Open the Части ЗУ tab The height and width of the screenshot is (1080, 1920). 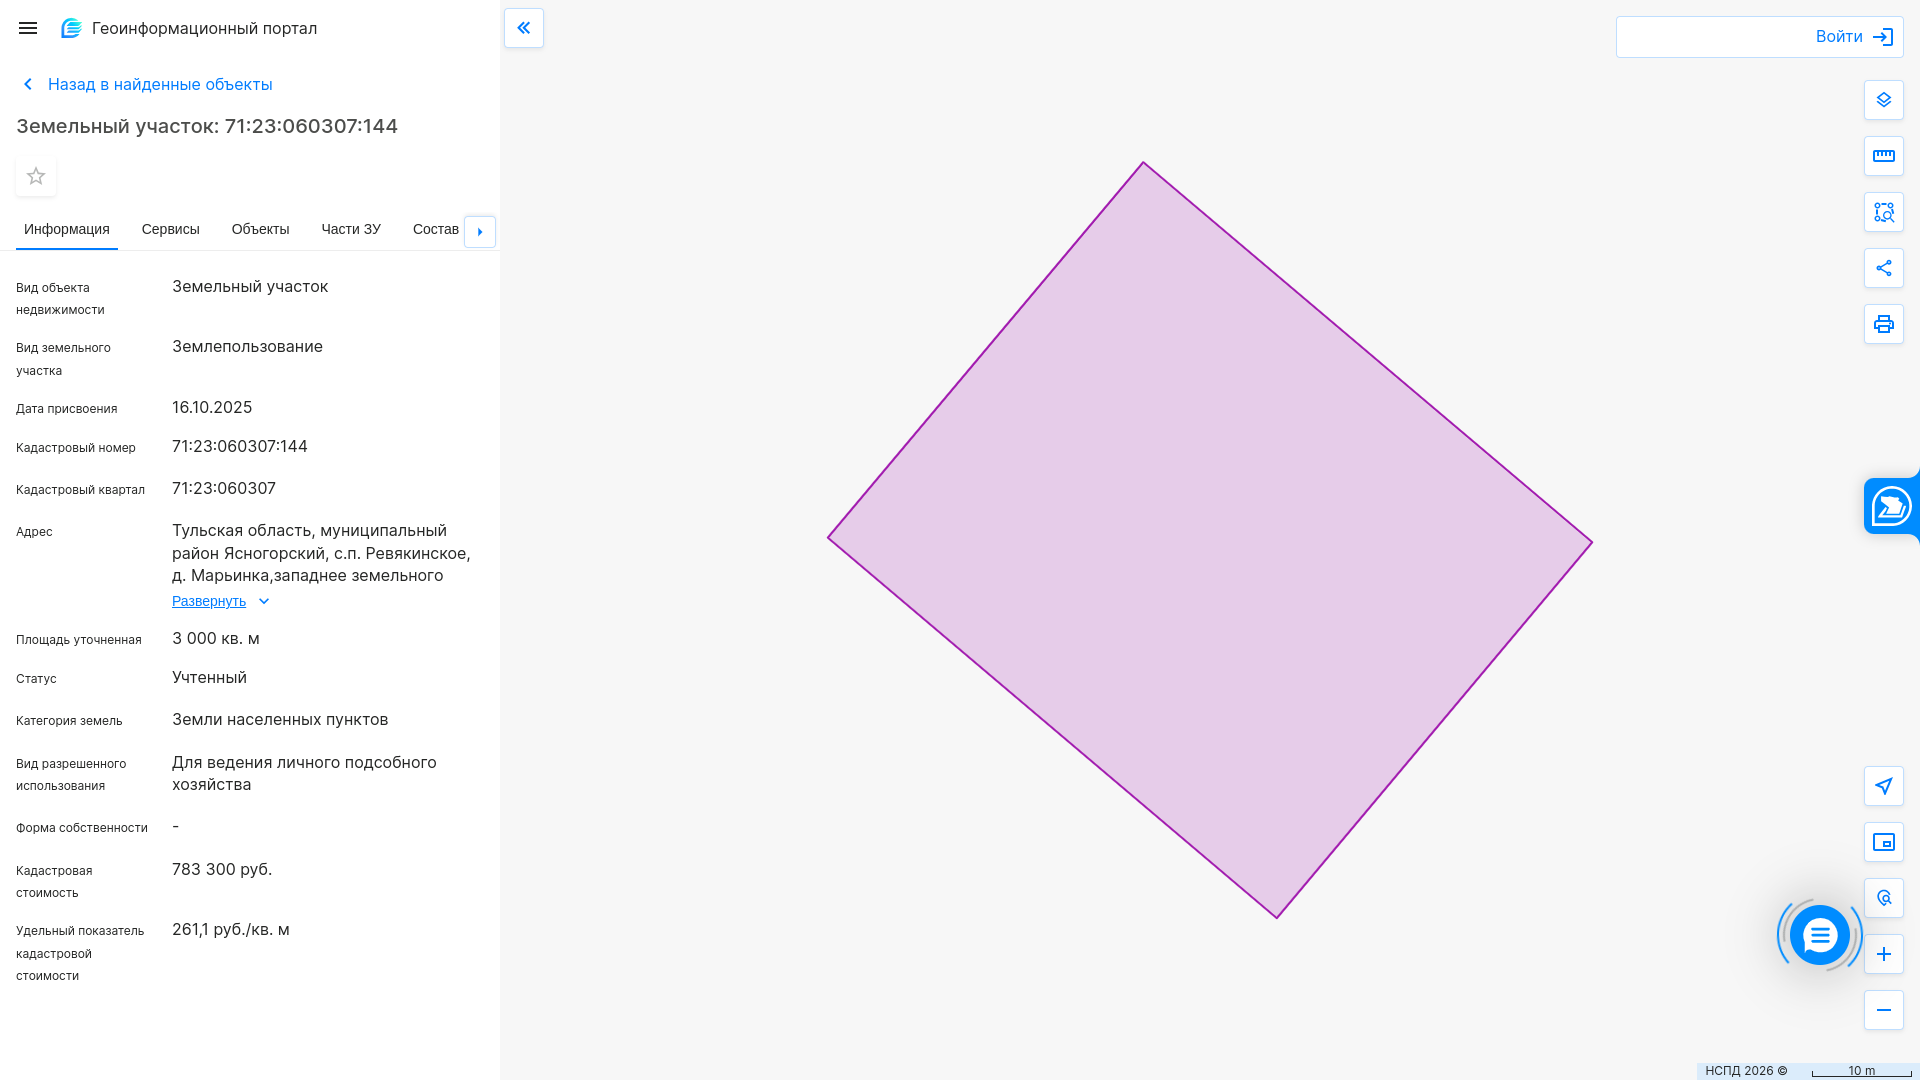click(x=351, y=229)
